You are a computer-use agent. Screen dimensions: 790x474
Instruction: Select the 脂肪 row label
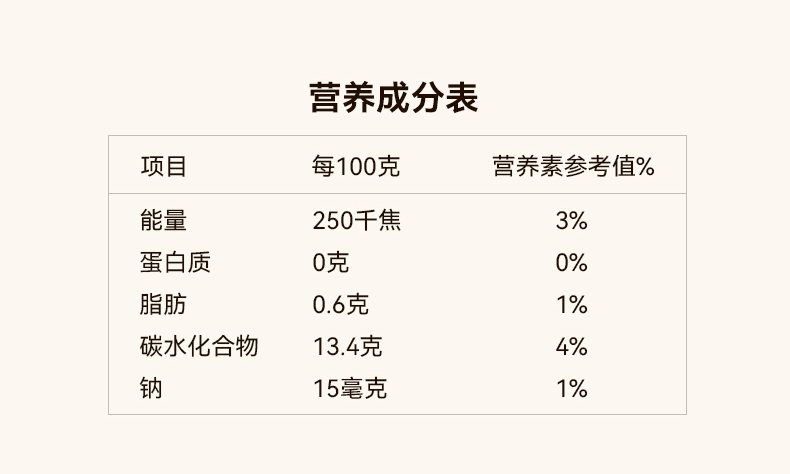(x=164, y=305)
